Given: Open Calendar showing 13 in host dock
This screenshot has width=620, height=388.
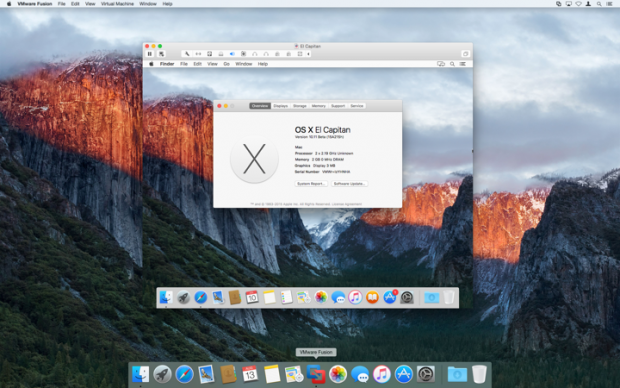Looking at the screenshot, I should point(250,374).
